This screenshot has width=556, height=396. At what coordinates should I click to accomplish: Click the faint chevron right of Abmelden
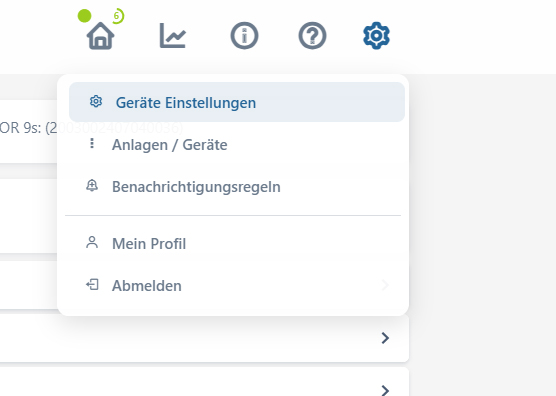coord(385,285)
